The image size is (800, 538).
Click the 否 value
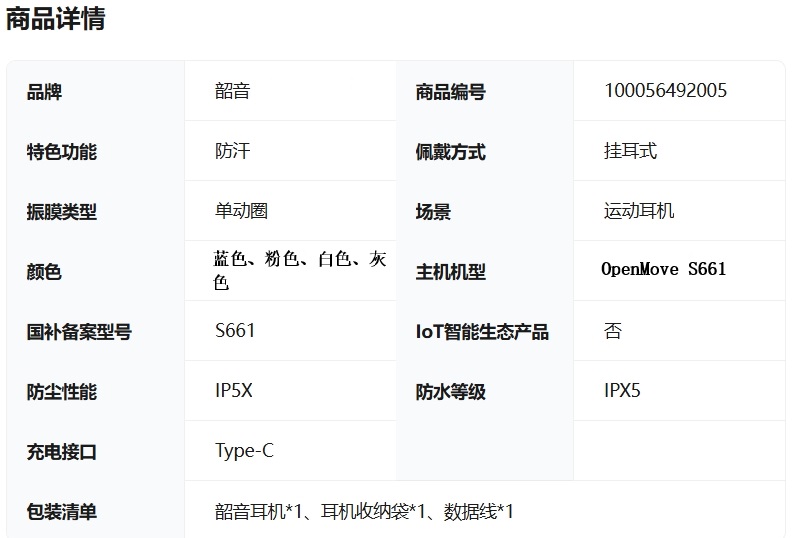[613, 331]
